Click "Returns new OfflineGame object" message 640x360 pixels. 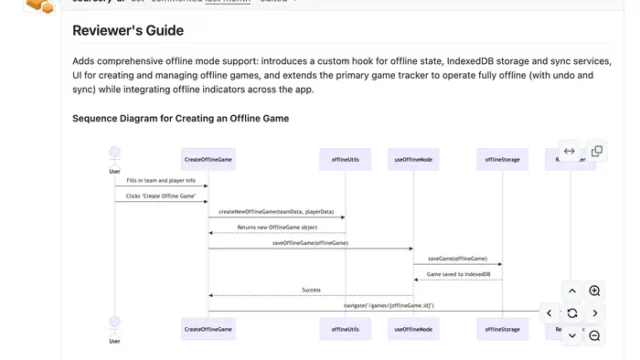tap(277, 227)
